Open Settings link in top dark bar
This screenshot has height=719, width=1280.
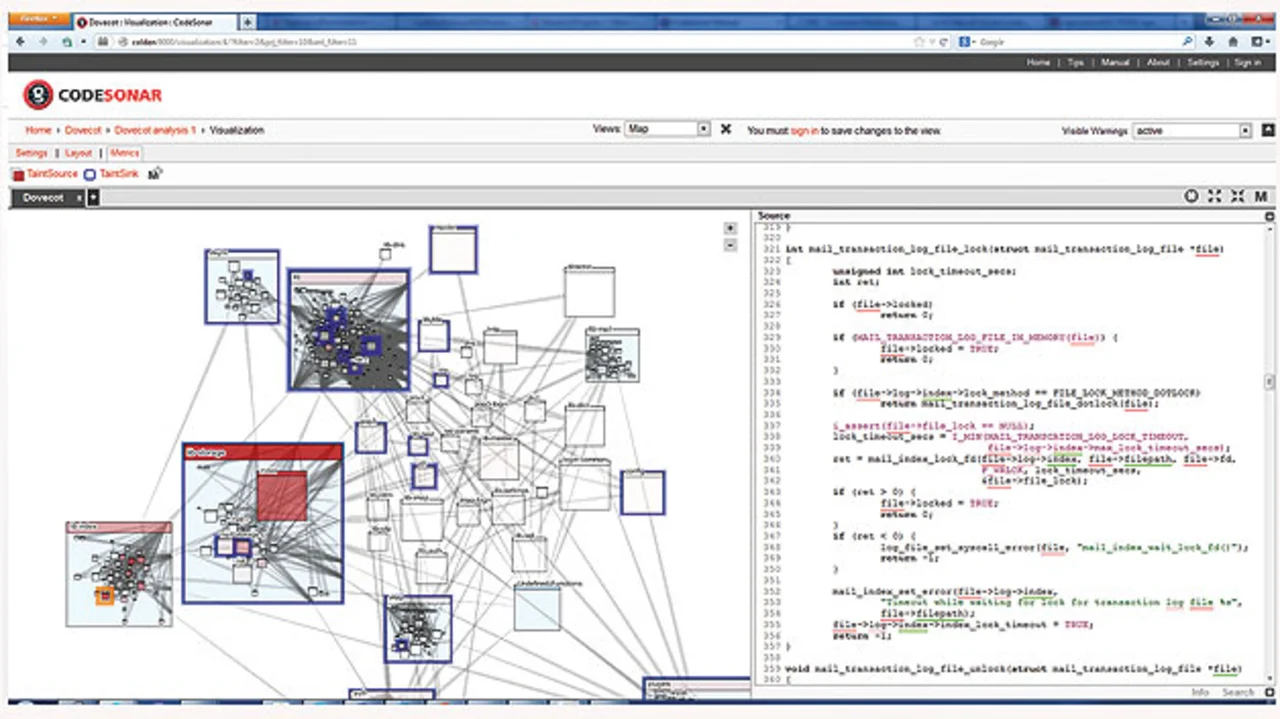click(1203, 62)
